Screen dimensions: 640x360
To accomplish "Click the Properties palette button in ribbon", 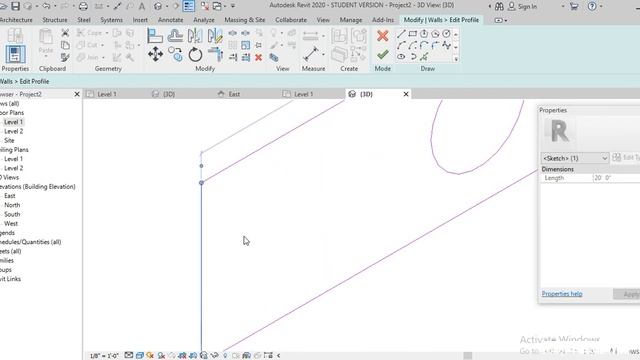I will (15, 54).
